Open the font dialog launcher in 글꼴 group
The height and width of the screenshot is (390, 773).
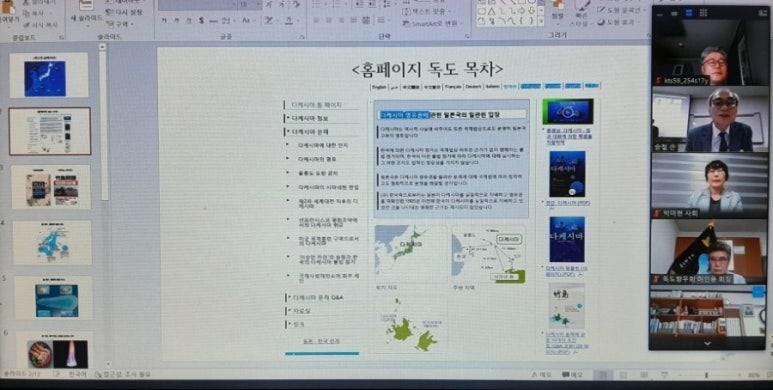coord(301,37)
